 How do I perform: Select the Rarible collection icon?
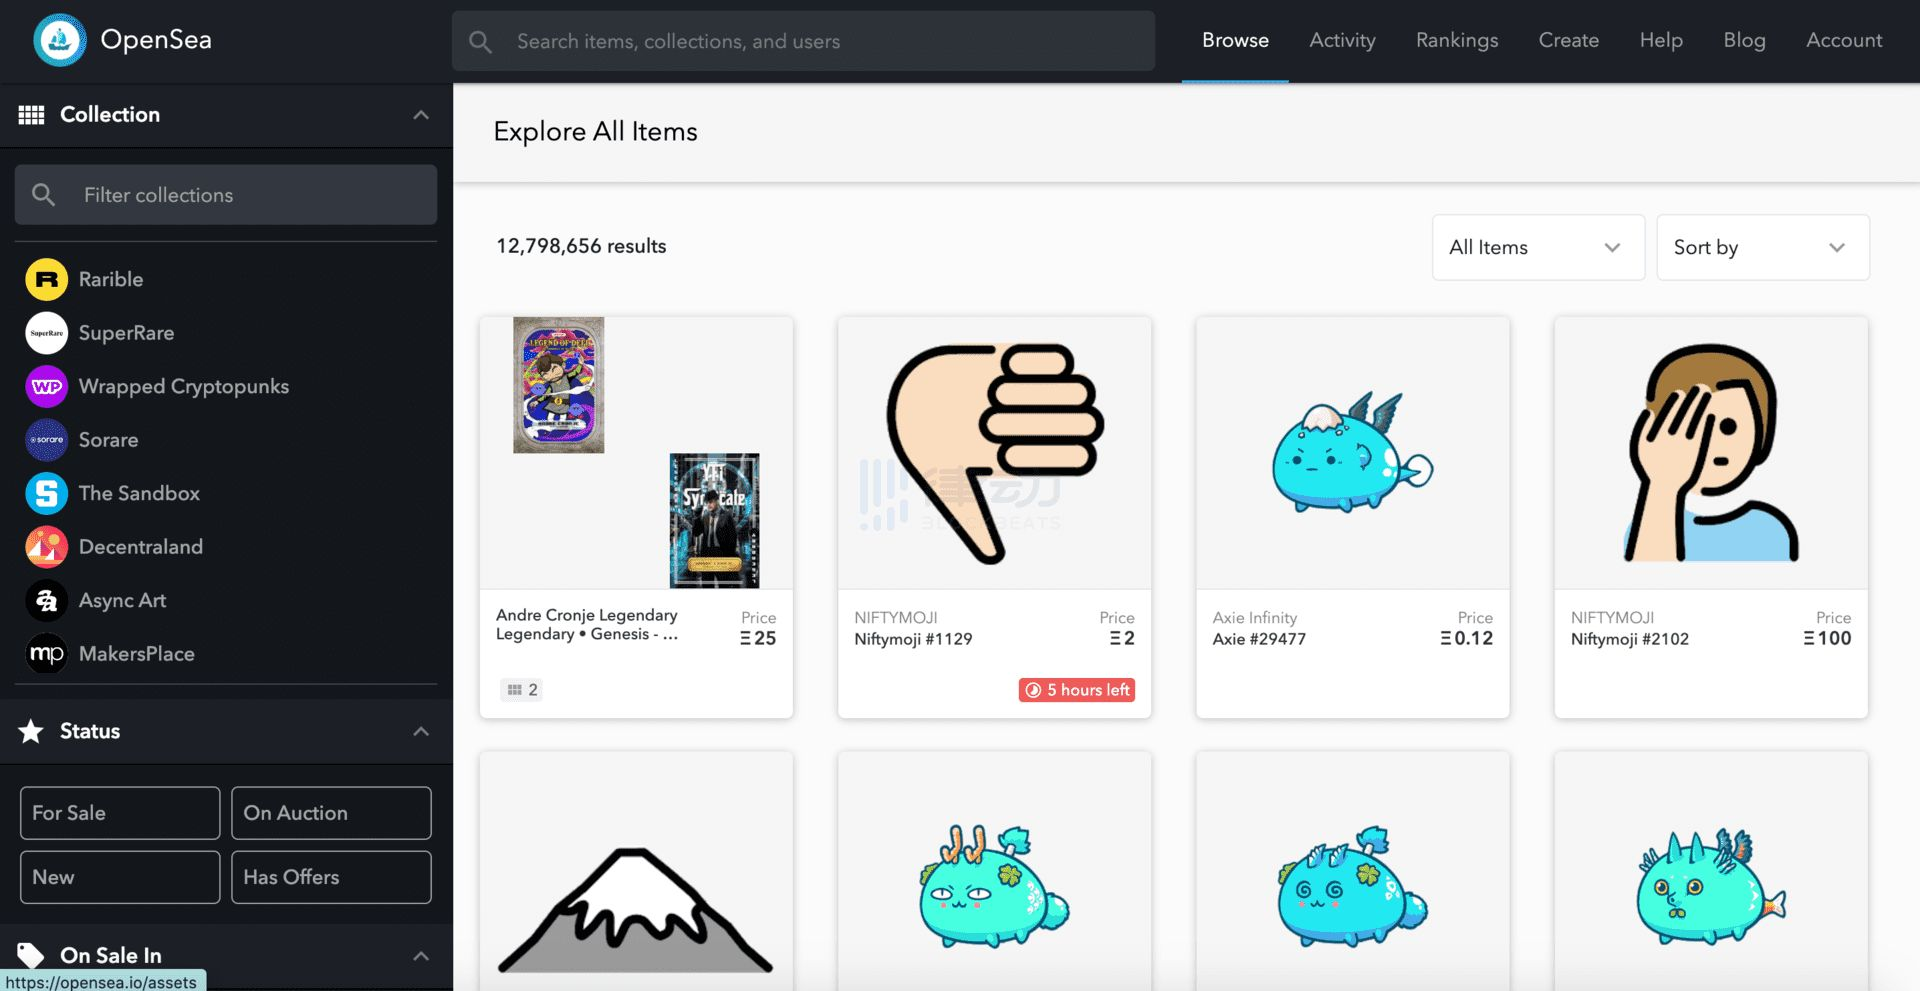coord(46,279)
